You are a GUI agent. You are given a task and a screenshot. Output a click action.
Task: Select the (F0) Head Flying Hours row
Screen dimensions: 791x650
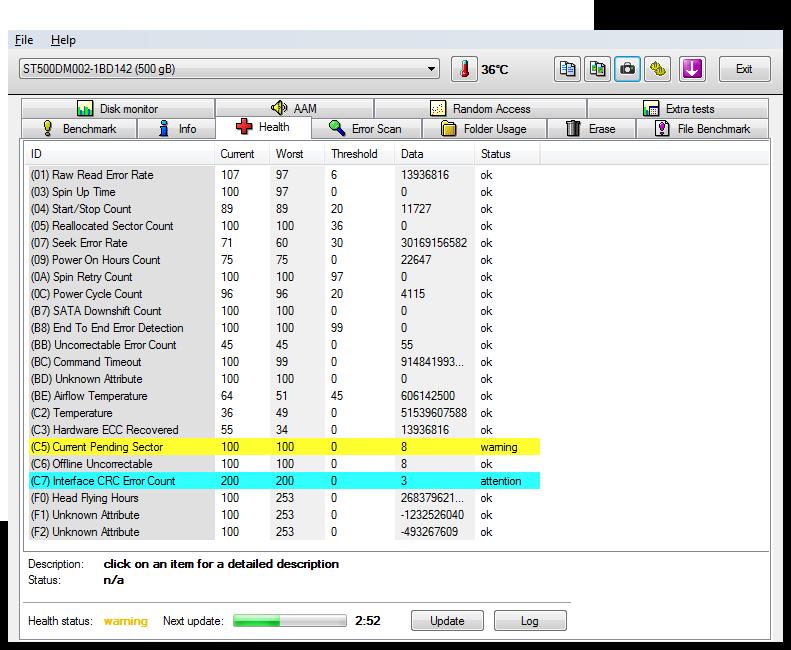pyautogui.click(x=285, y=498)
